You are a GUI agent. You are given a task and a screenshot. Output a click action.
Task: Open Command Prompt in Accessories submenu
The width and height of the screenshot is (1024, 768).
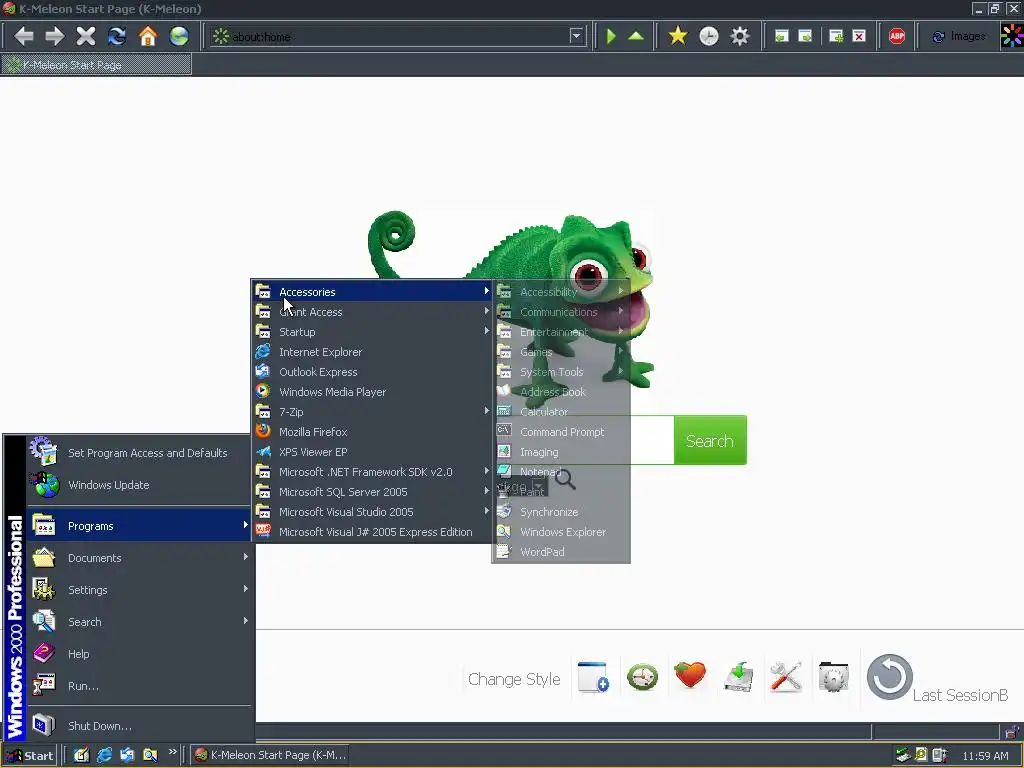coord(561,432)
